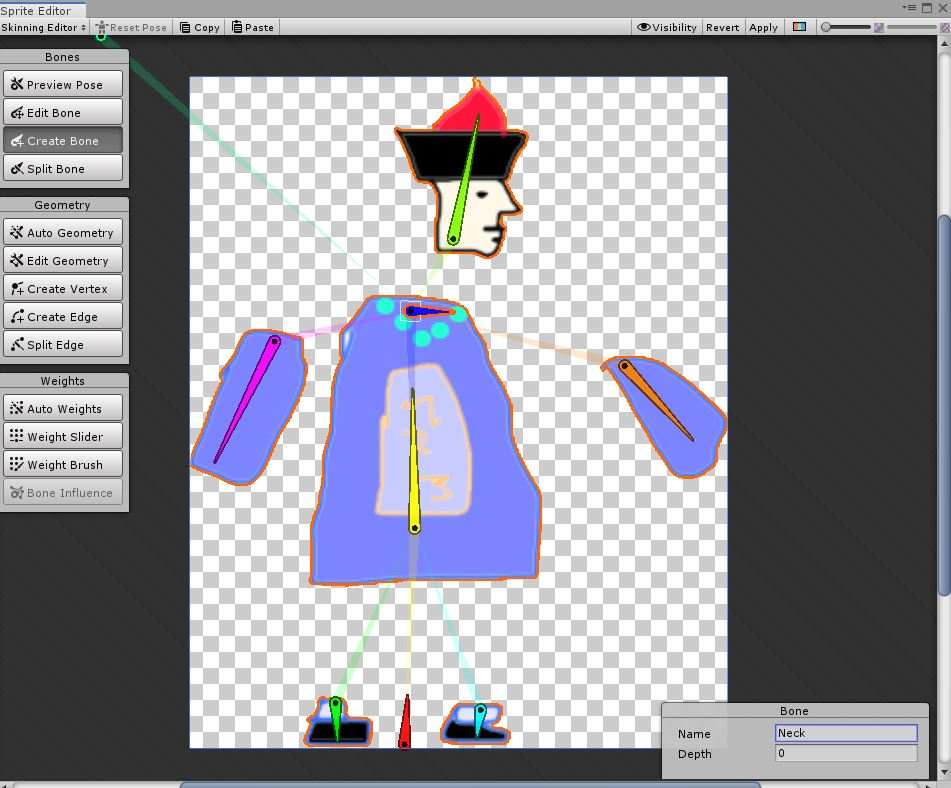Generate Auto Weights for bones

(x=62, y=408)
